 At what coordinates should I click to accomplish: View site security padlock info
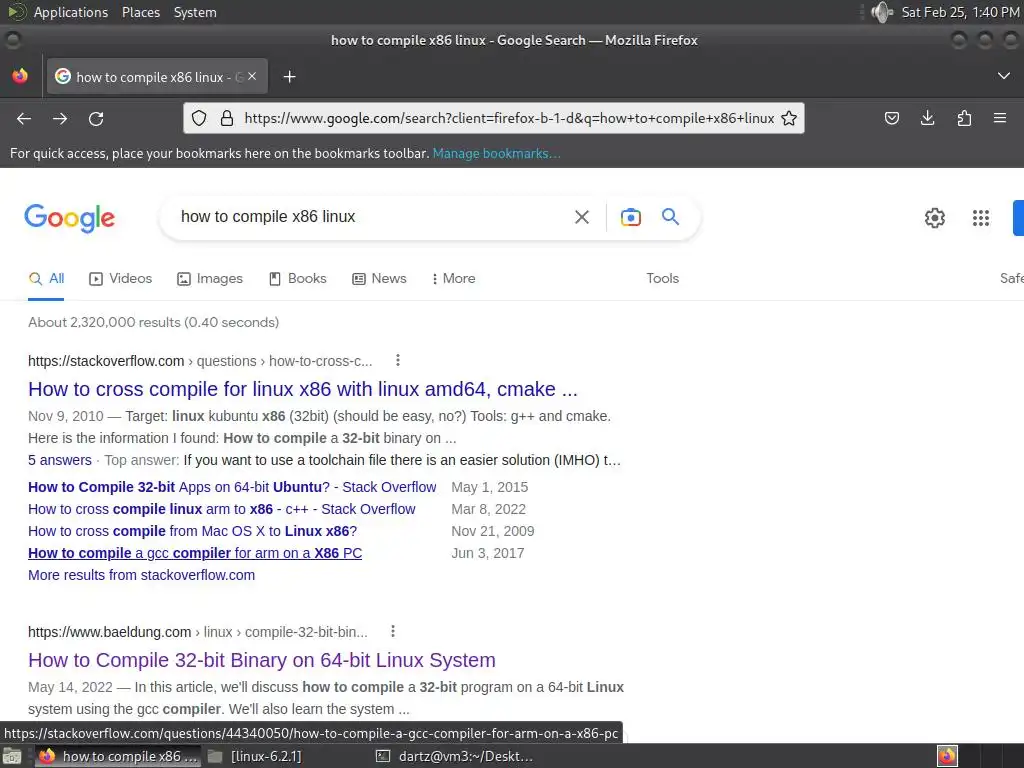coord(227,118)
